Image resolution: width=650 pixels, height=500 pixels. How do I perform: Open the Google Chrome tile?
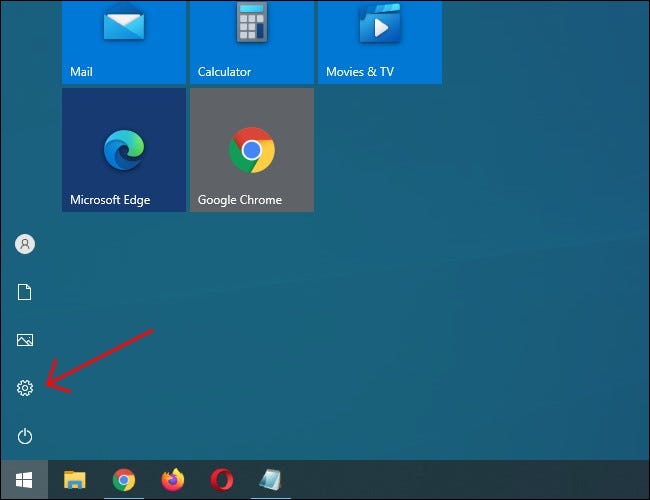(x=252, y=150)
